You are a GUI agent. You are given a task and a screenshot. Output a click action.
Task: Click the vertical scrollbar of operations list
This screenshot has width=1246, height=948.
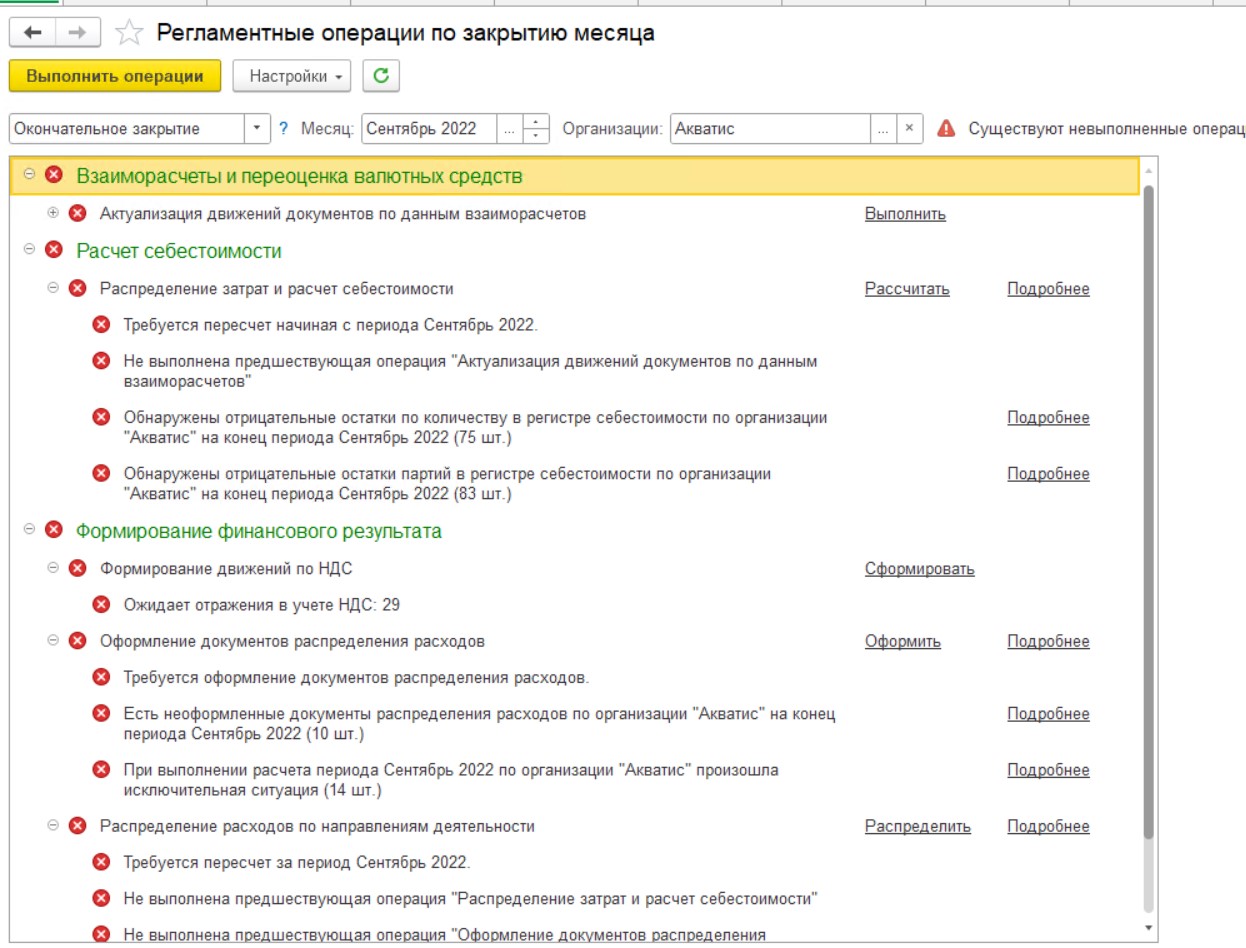click(1148, 500)
